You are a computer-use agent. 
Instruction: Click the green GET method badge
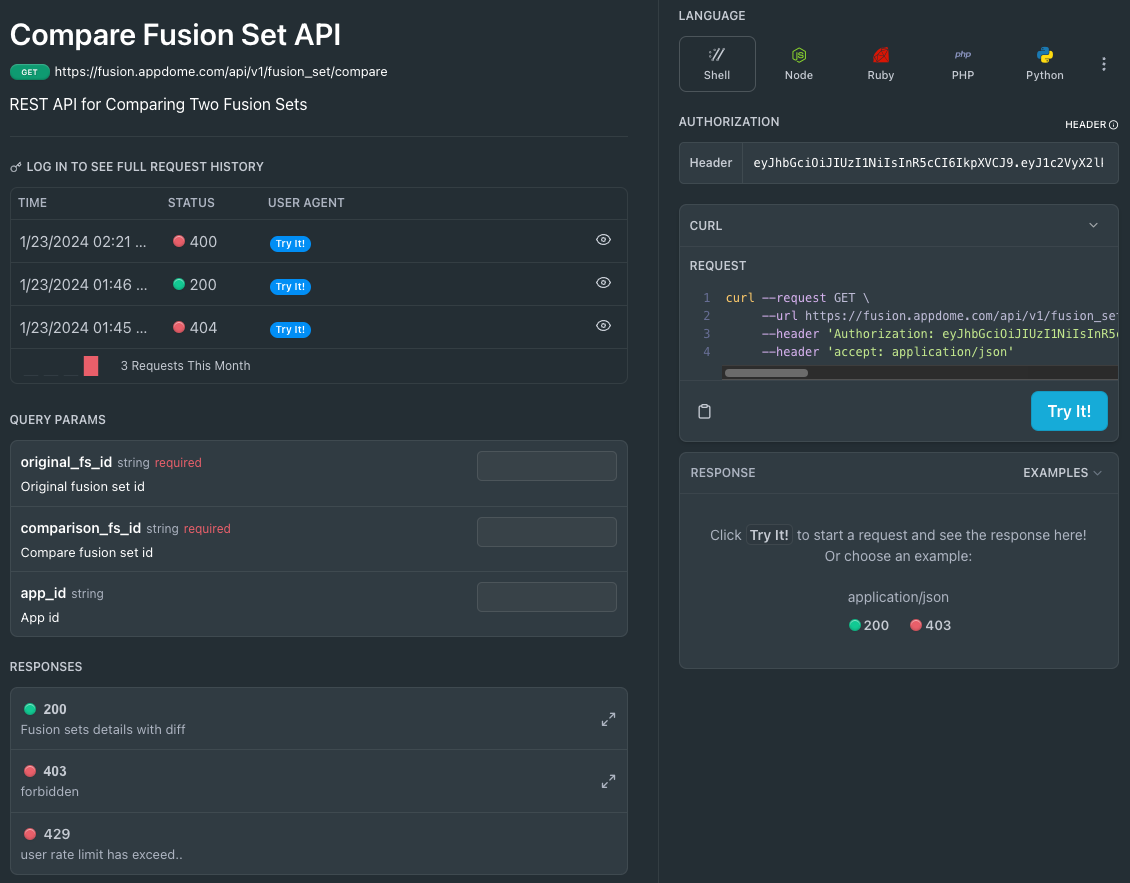coord(29,71)
